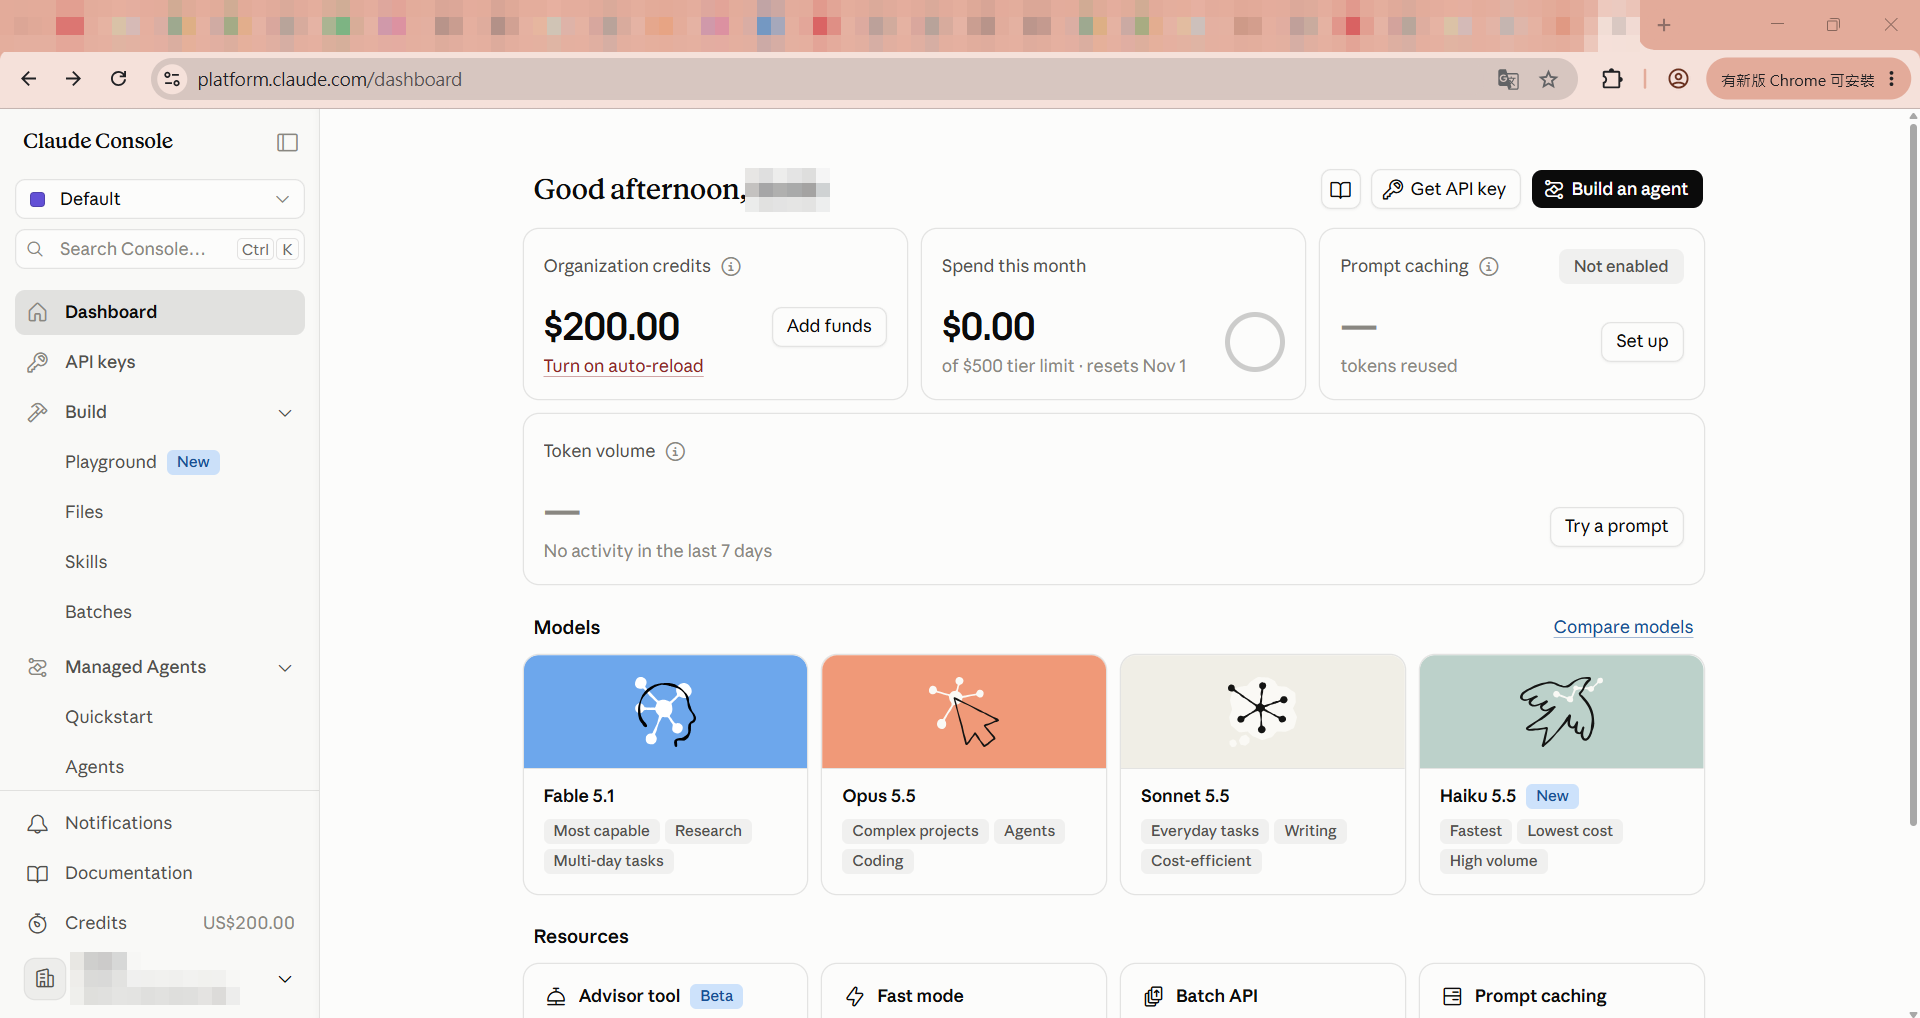View site information icon in address bar

[172, 79]
